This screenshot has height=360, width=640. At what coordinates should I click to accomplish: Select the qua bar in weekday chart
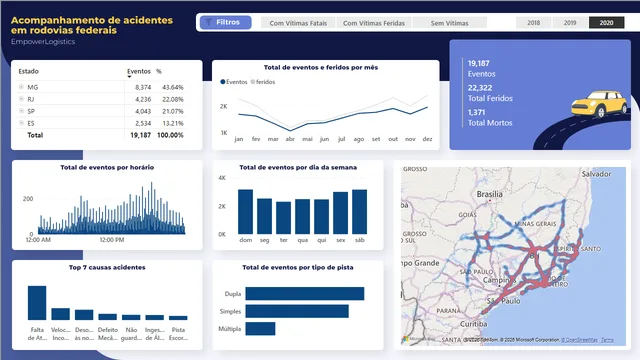(x=302, y=216)
